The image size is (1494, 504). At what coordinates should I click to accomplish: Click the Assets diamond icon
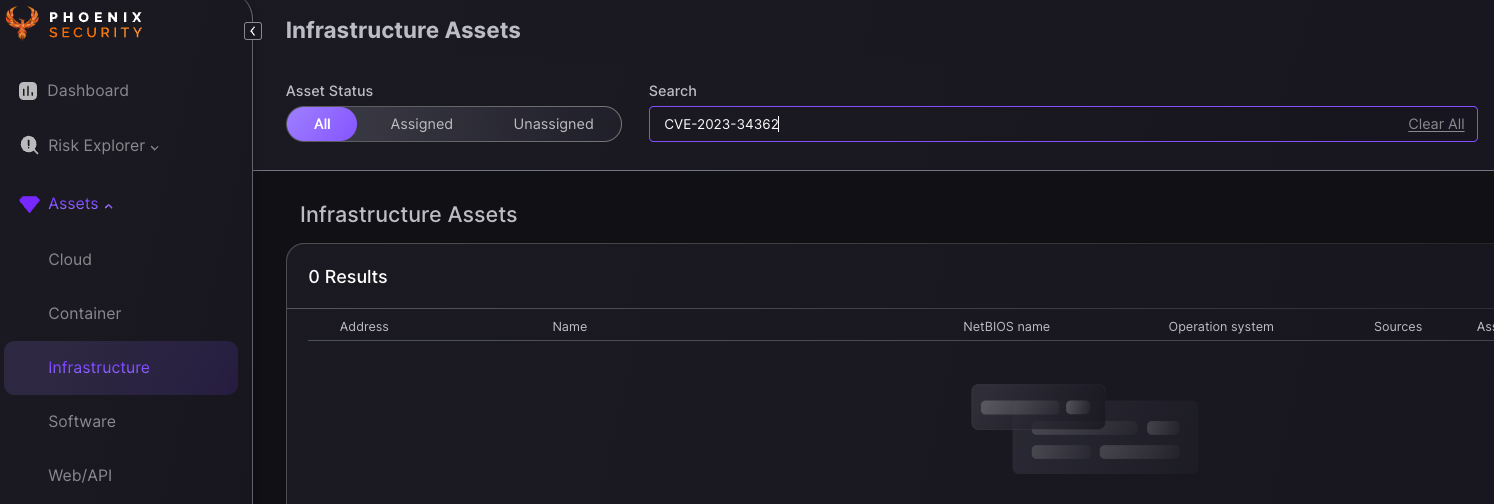29,204
